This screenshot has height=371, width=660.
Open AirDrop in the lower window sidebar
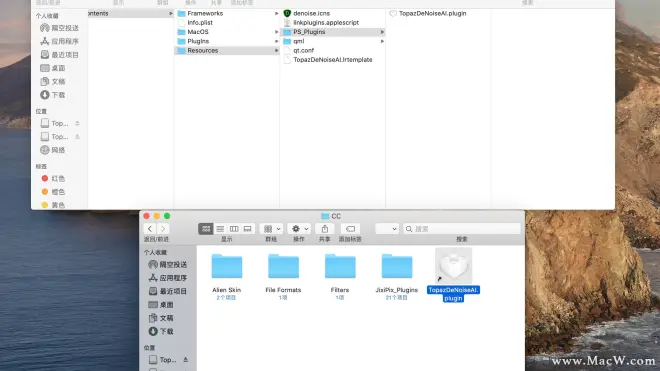pos(168,264)
